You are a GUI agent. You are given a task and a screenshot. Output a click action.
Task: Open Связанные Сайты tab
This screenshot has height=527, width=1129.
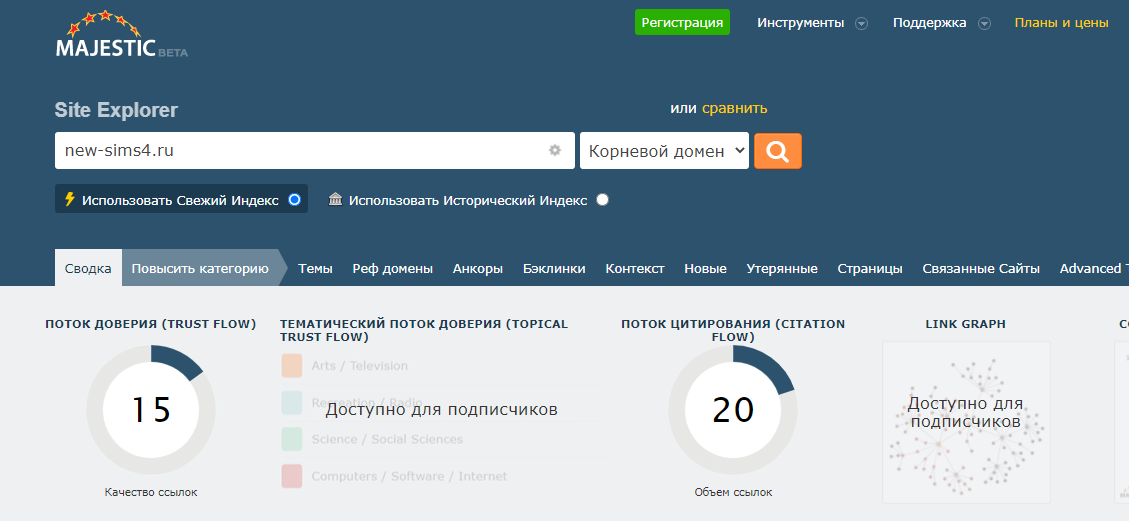[981, 269]
